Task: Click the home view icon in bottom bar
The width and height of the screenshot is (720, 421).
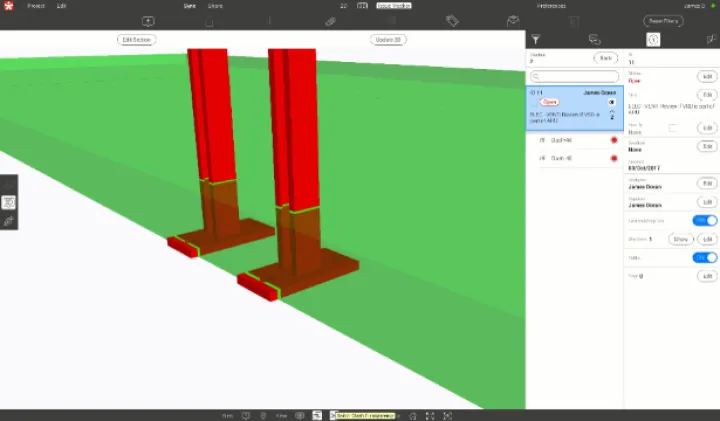Action: point(409,415)
